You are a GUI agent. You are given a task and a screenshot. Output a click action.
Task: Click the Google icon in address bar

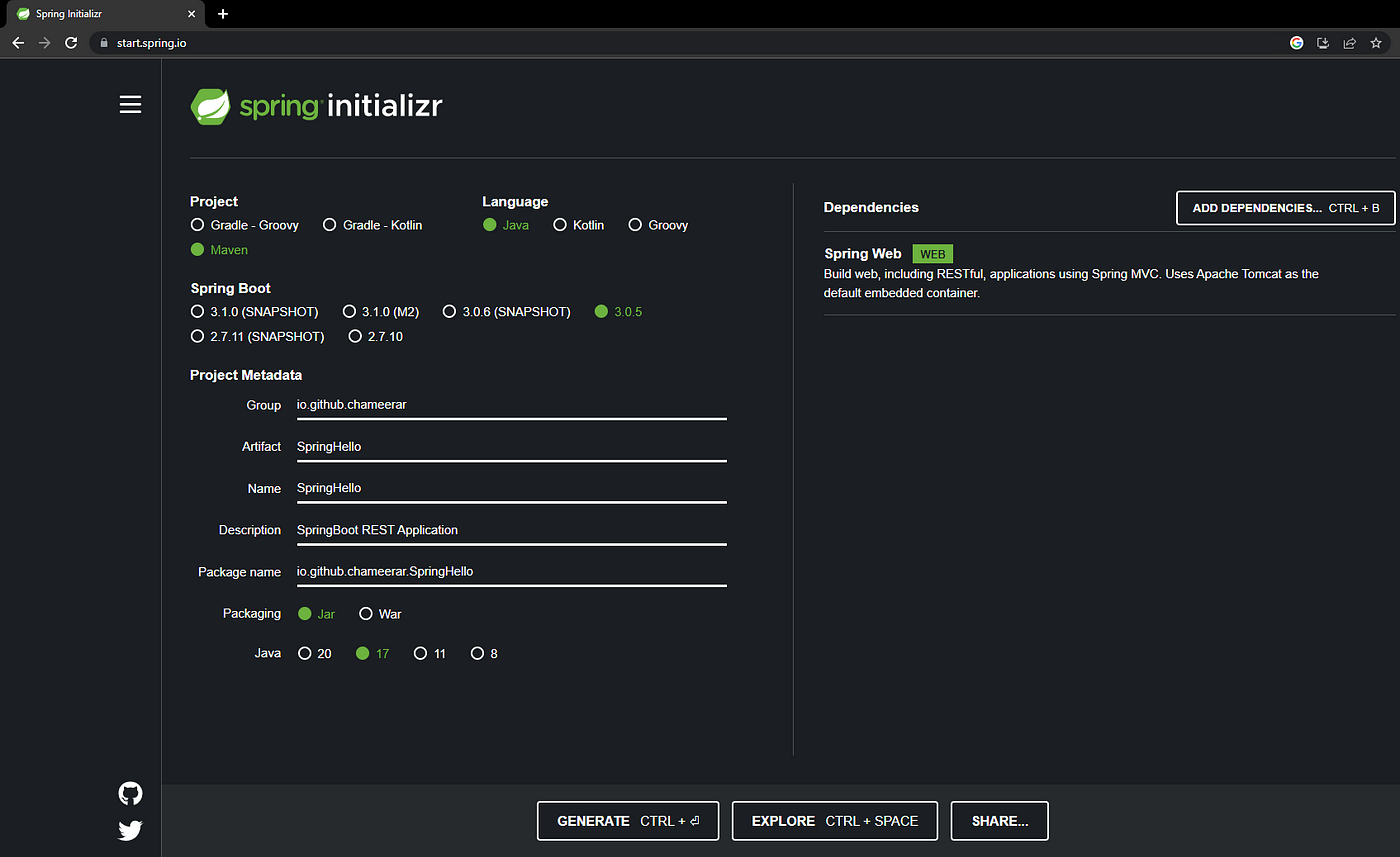1297,43
